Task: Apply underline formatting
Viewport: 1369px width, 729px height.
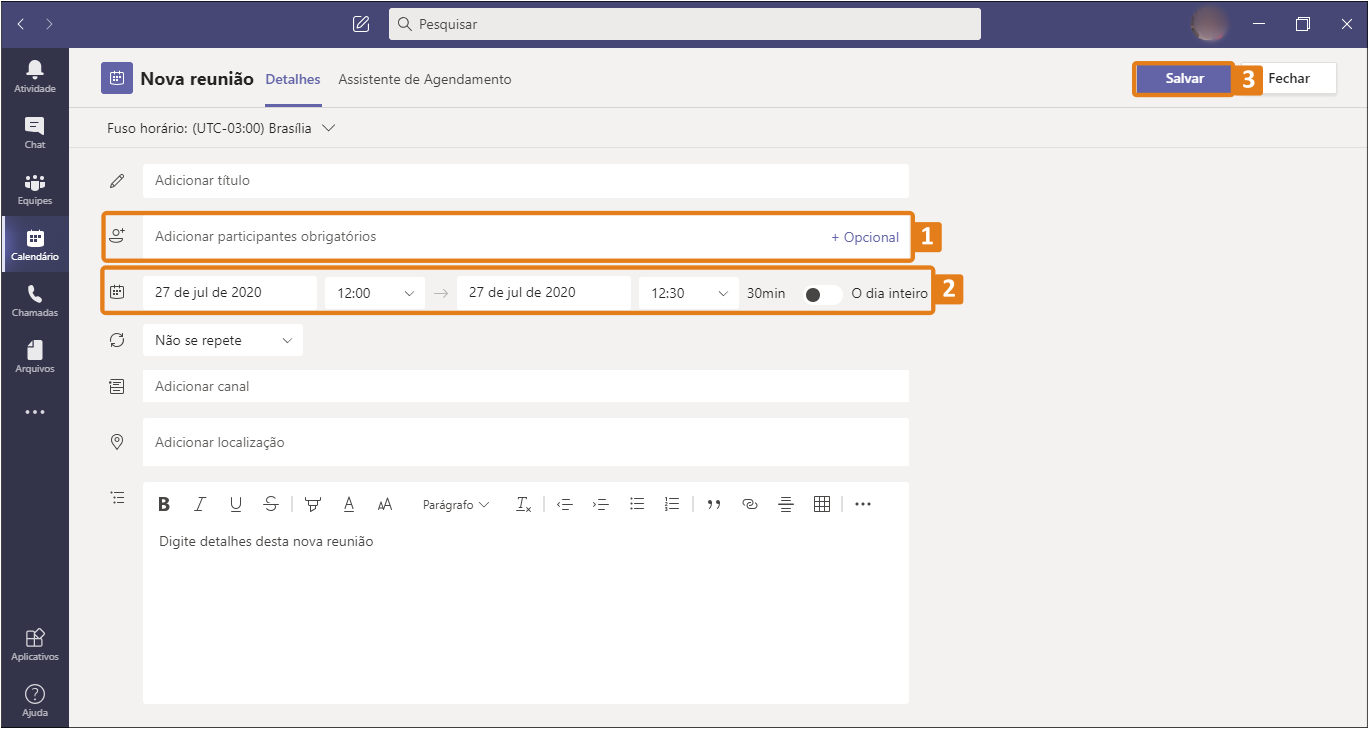Action: (x=236, y=505)
